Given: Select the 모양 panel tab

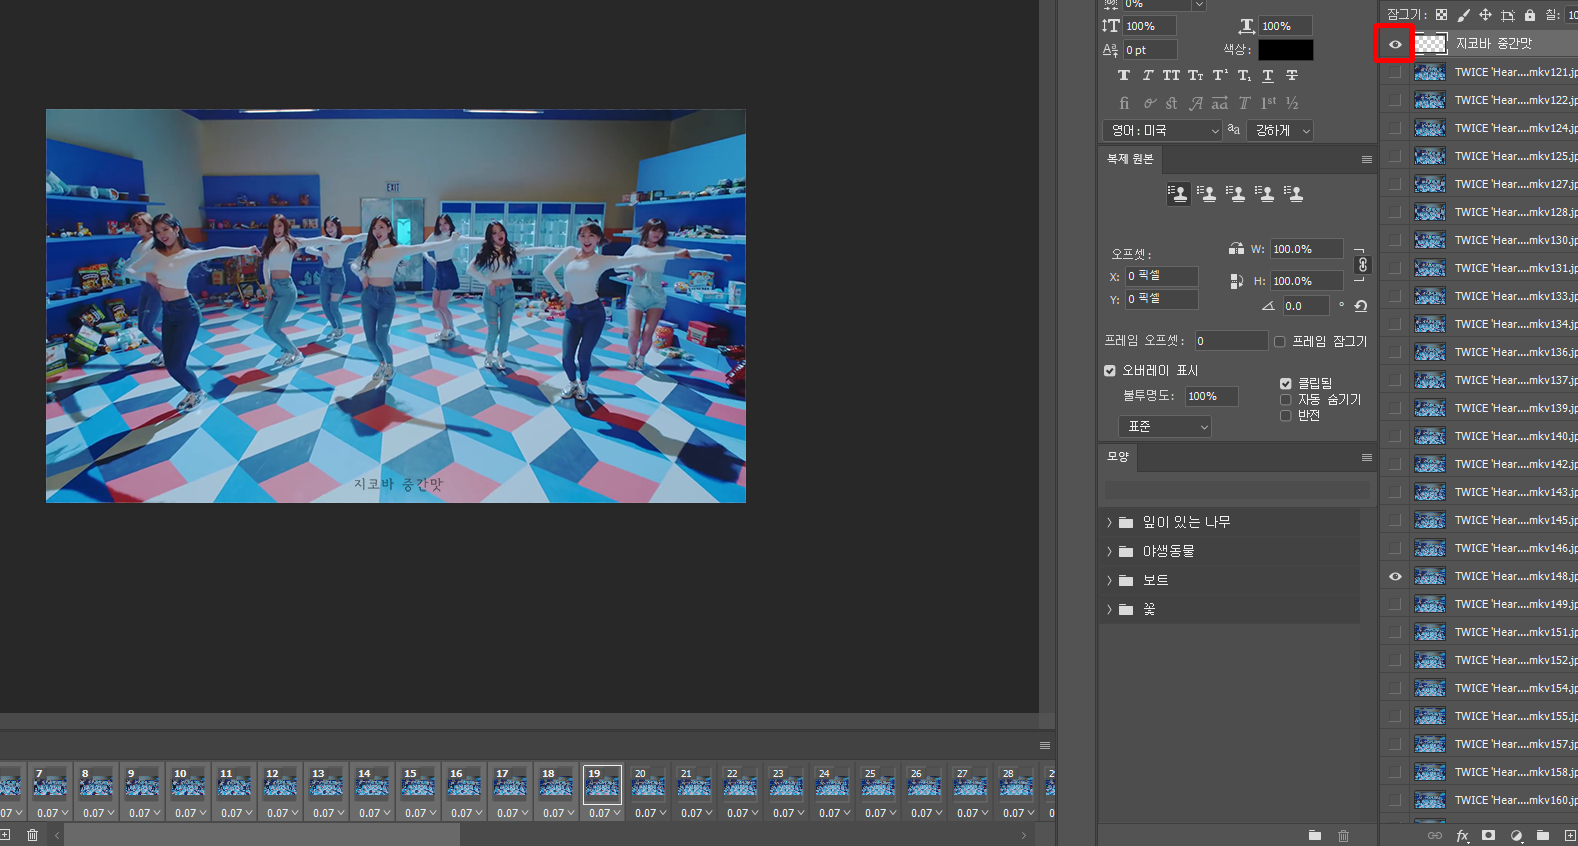Looking at the screenshot, I should click(x=1117, y=457).
